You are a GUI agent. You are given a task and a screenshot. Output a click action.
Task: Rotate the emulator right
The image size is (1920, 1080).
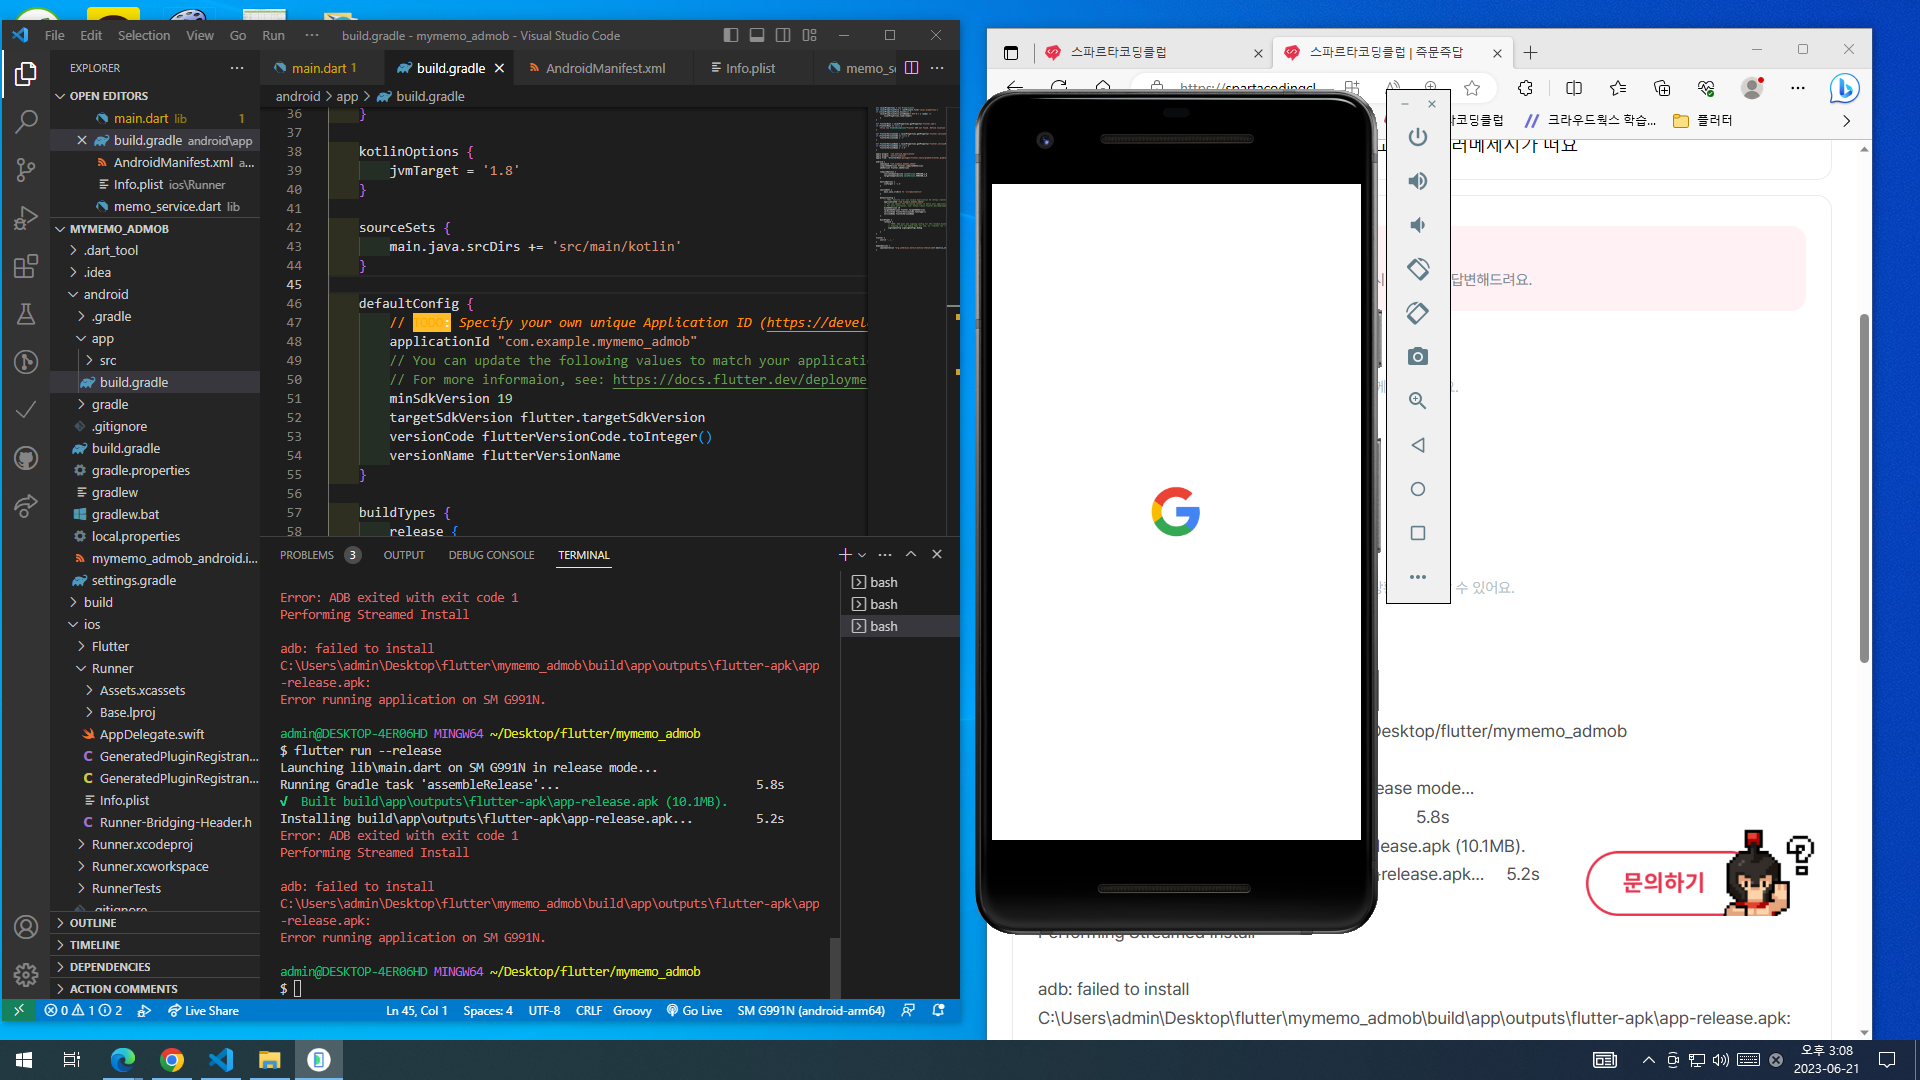click(x=1418, y=313)
